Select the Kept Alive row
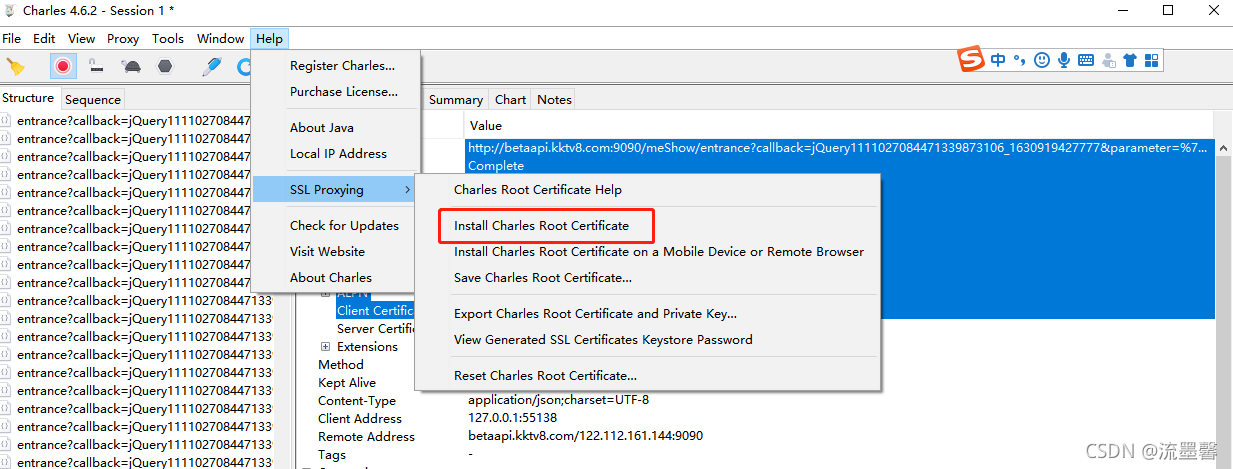Screen dimensions: 1233x469 pos(347,383)
